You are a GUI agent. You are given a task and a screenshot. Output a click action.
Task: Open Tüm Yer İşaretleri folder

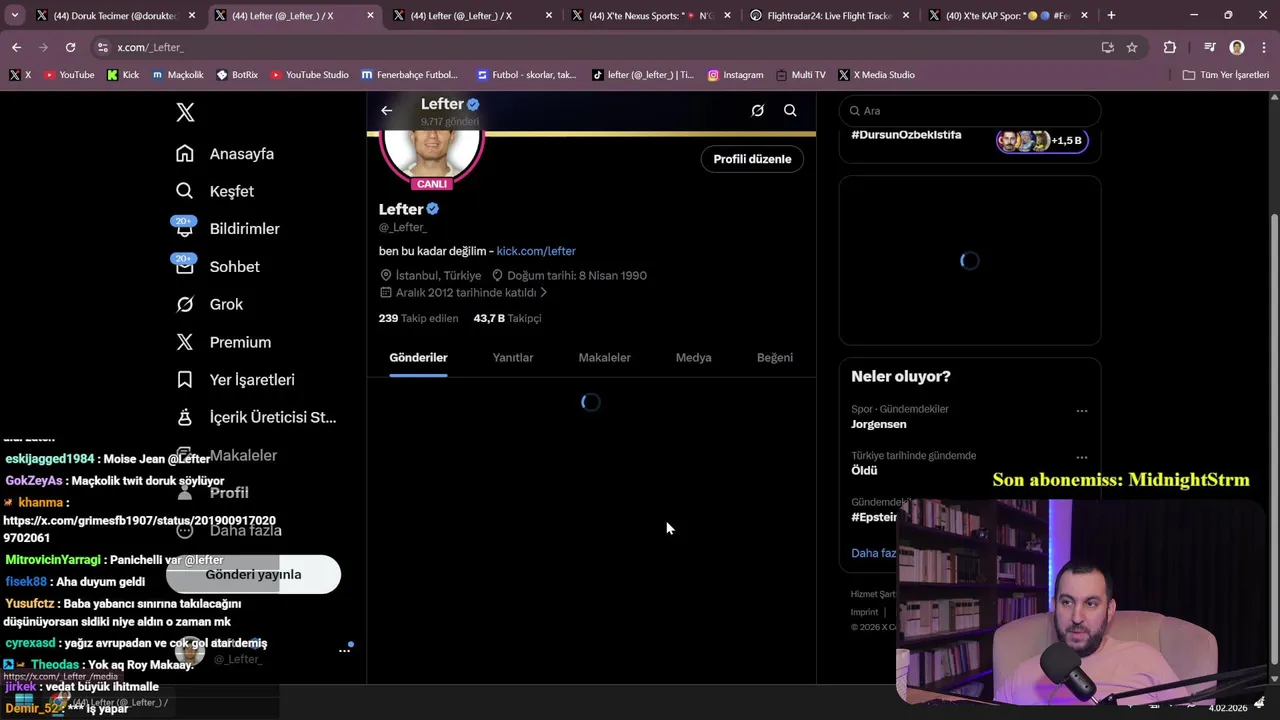click(x=1225, y=75)
